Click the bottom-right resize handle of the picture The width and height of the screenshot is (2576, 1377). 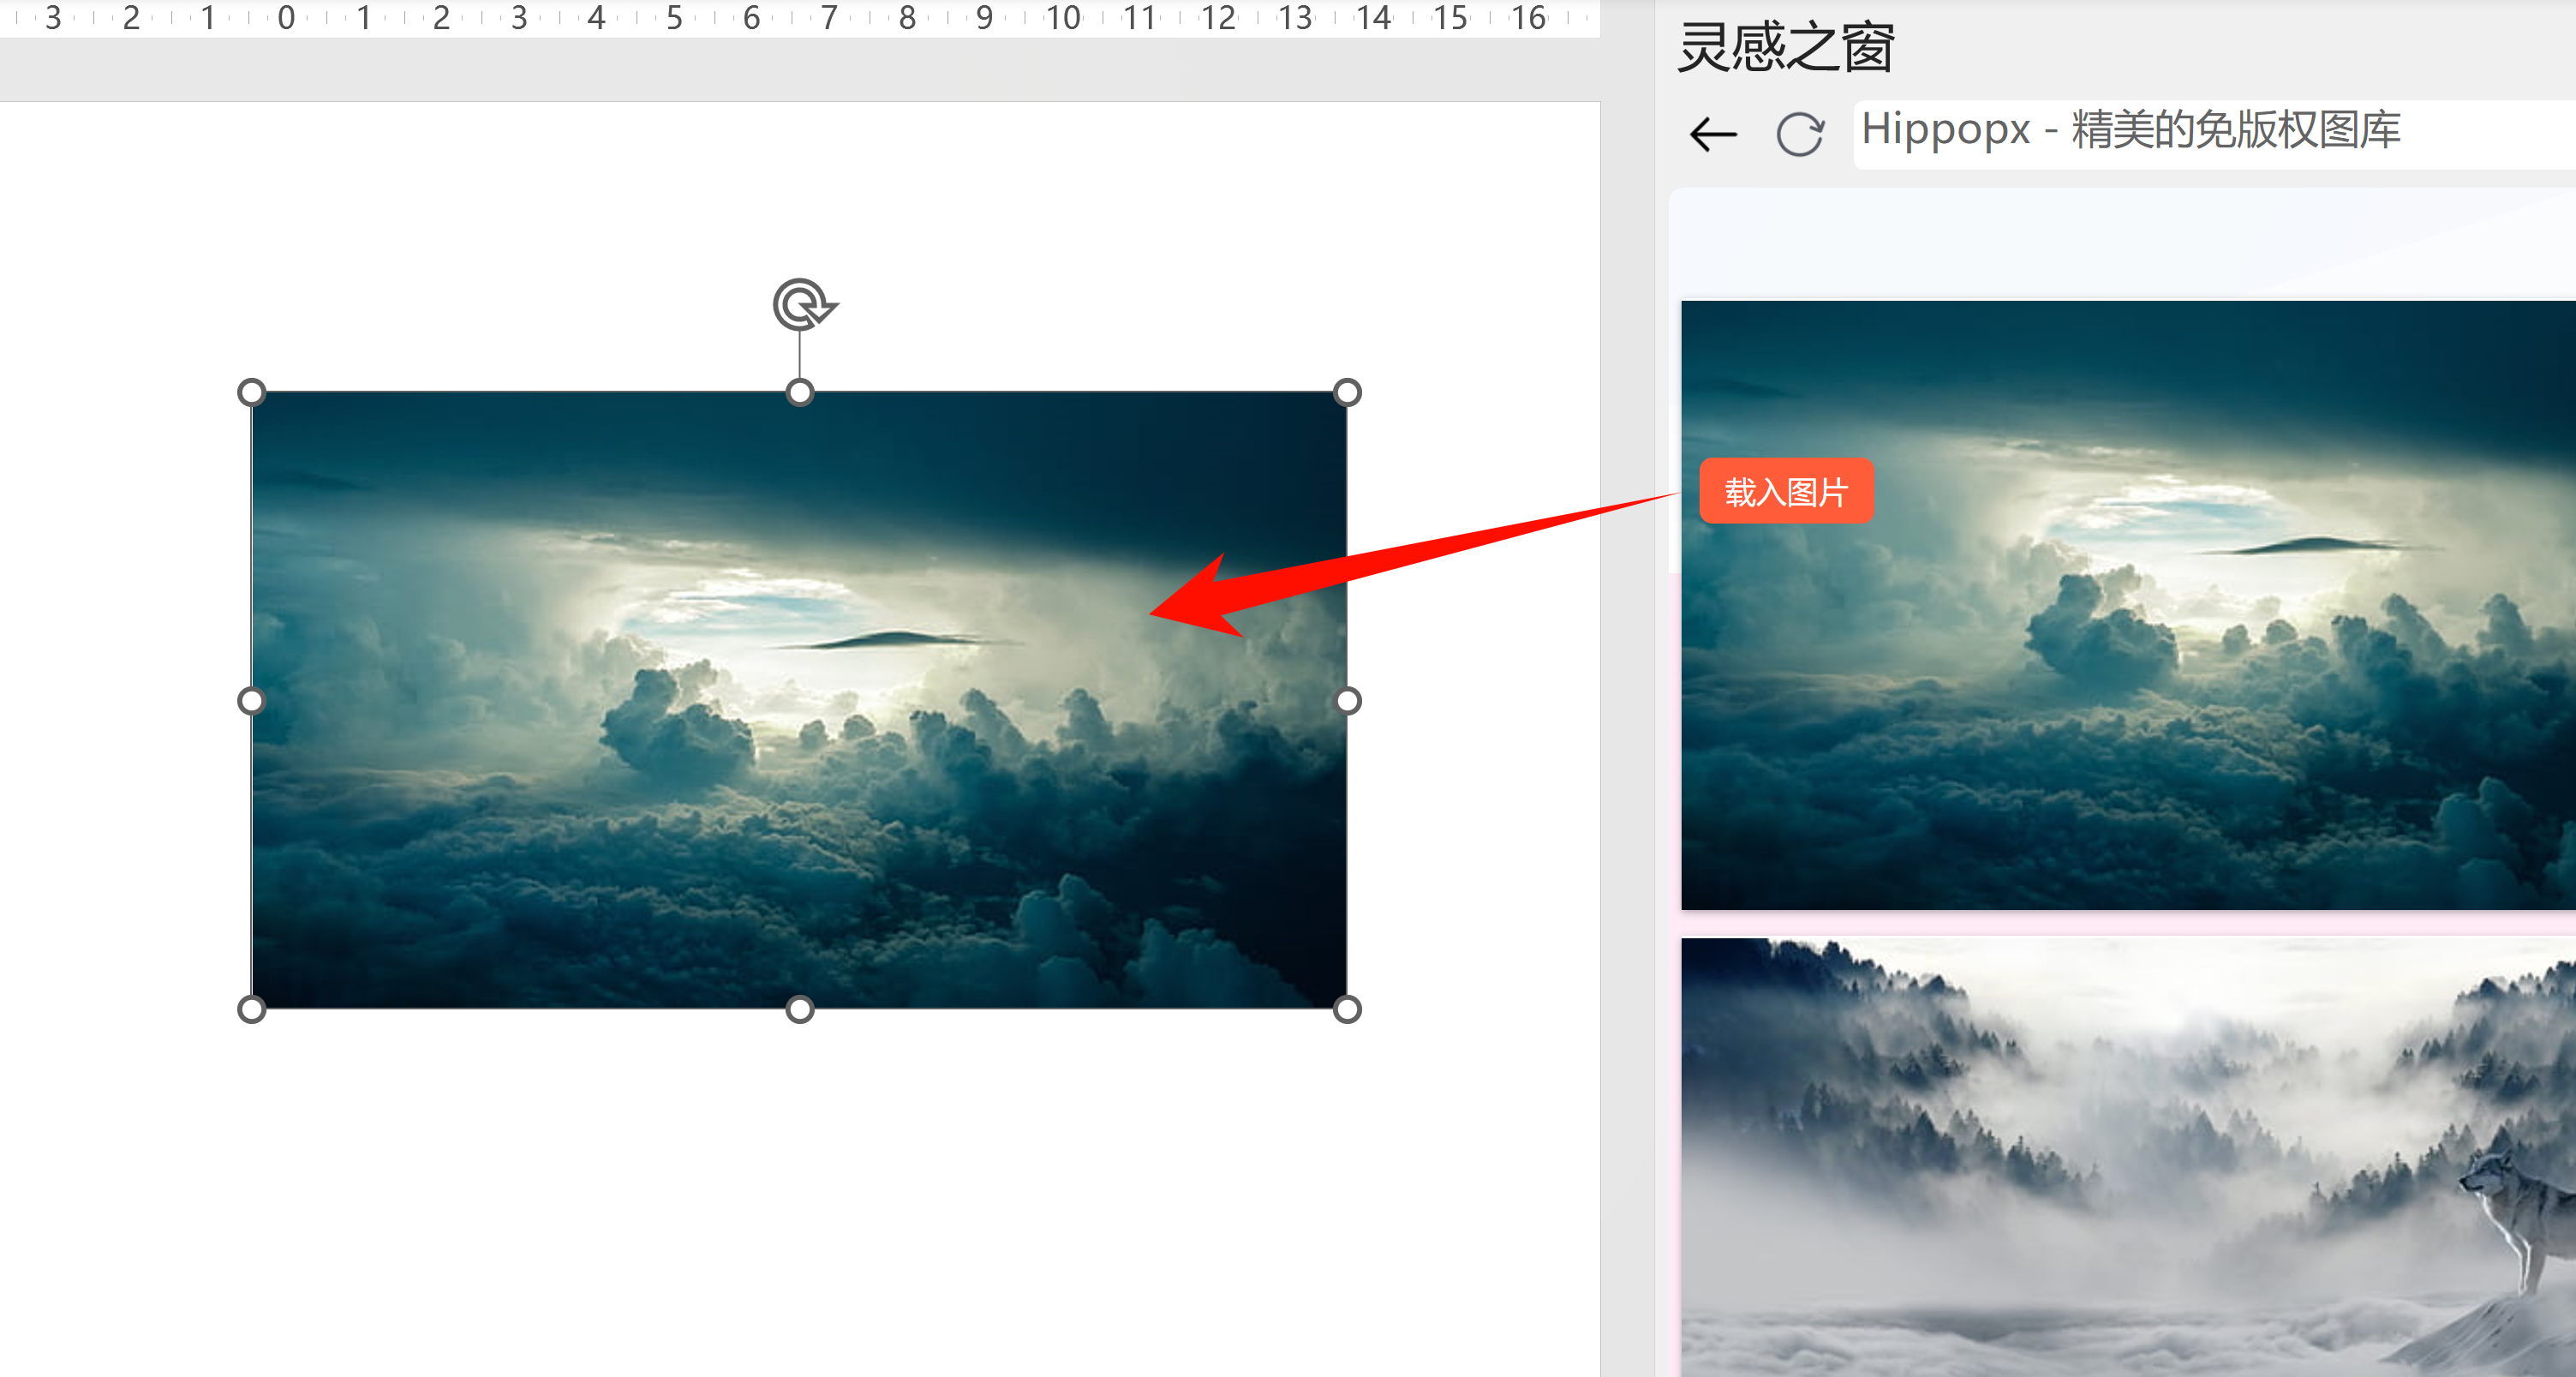(x=1347, y=1009)
